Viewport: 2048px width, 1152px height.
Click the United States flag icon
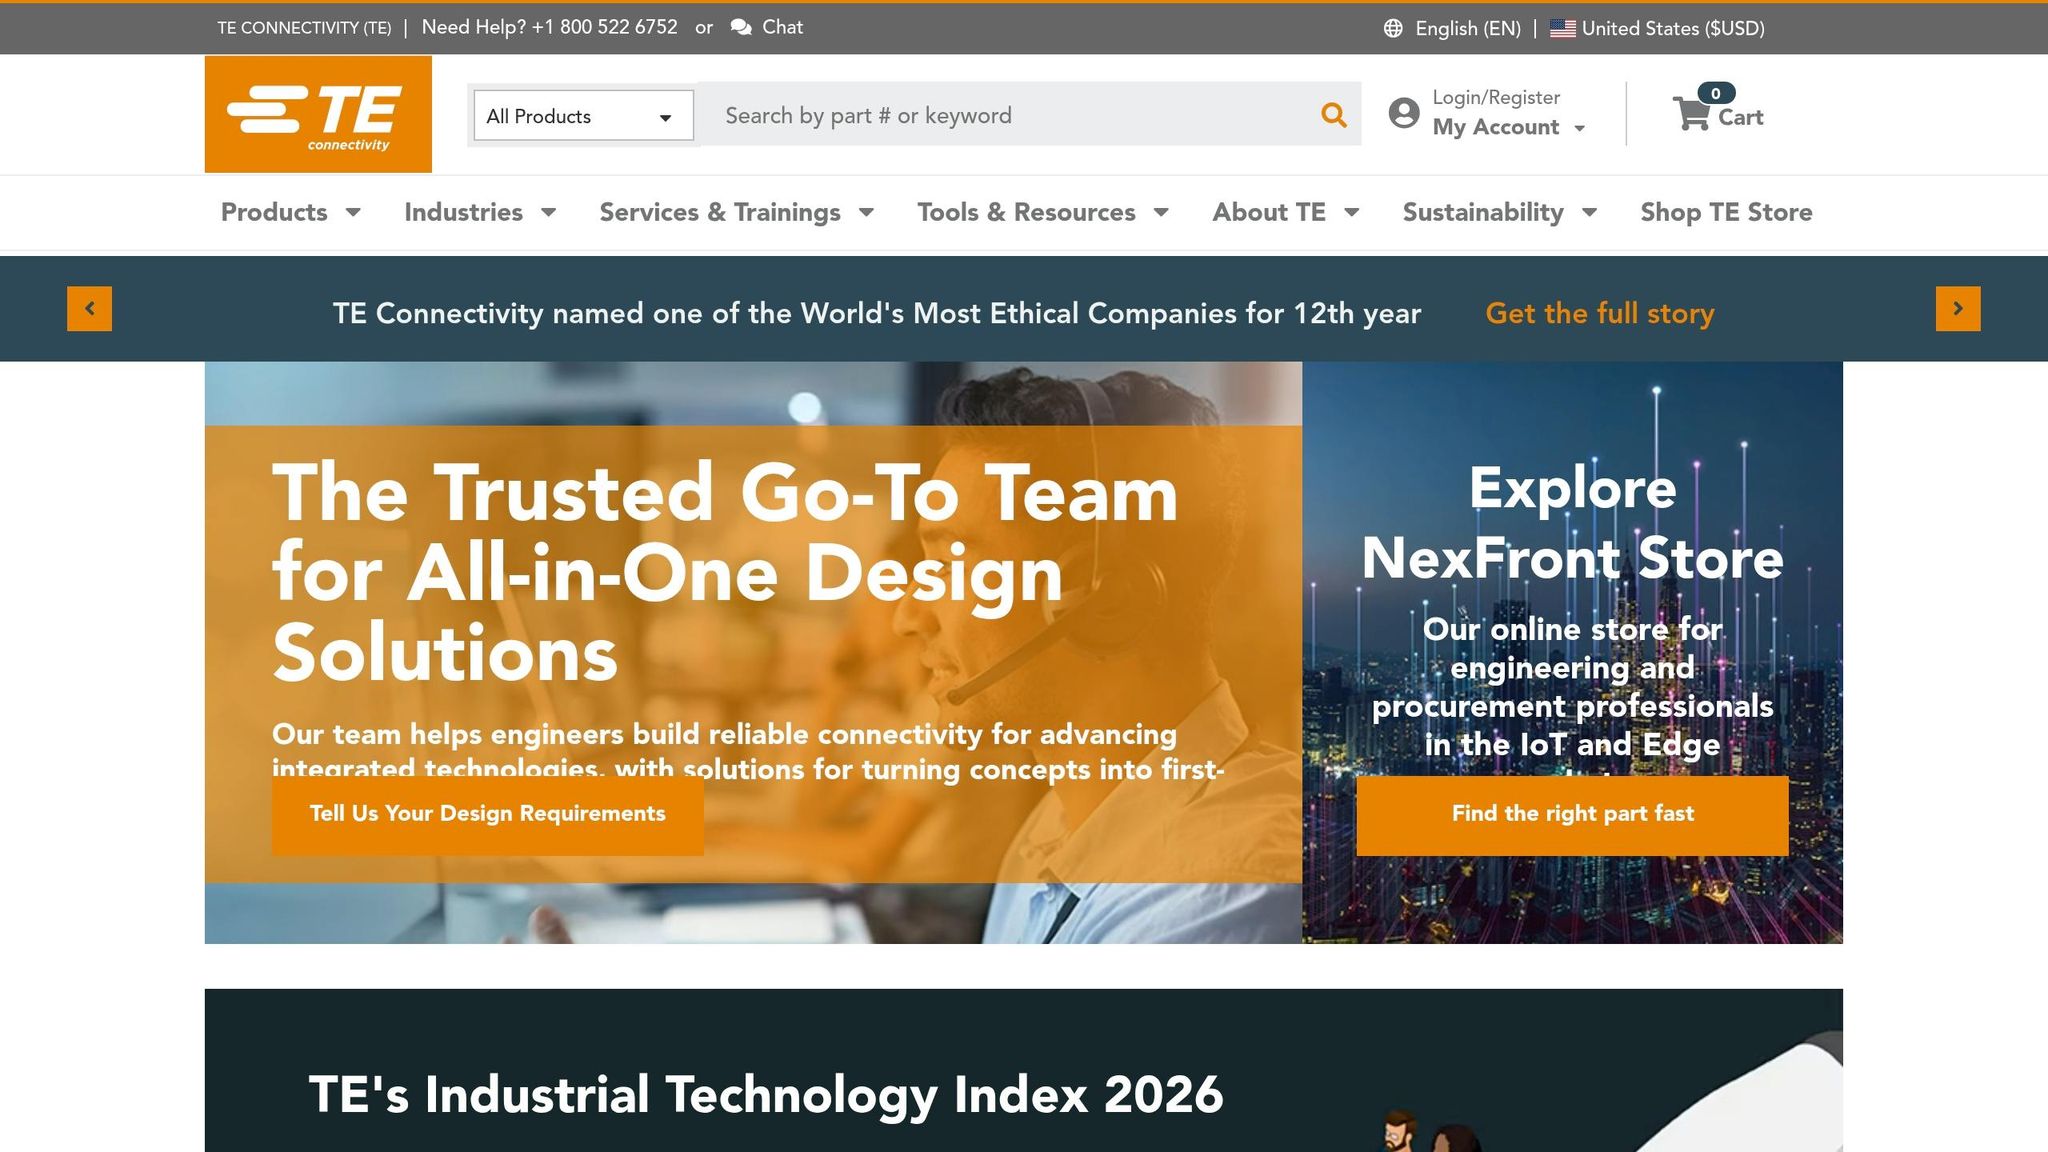point(1562,28)
